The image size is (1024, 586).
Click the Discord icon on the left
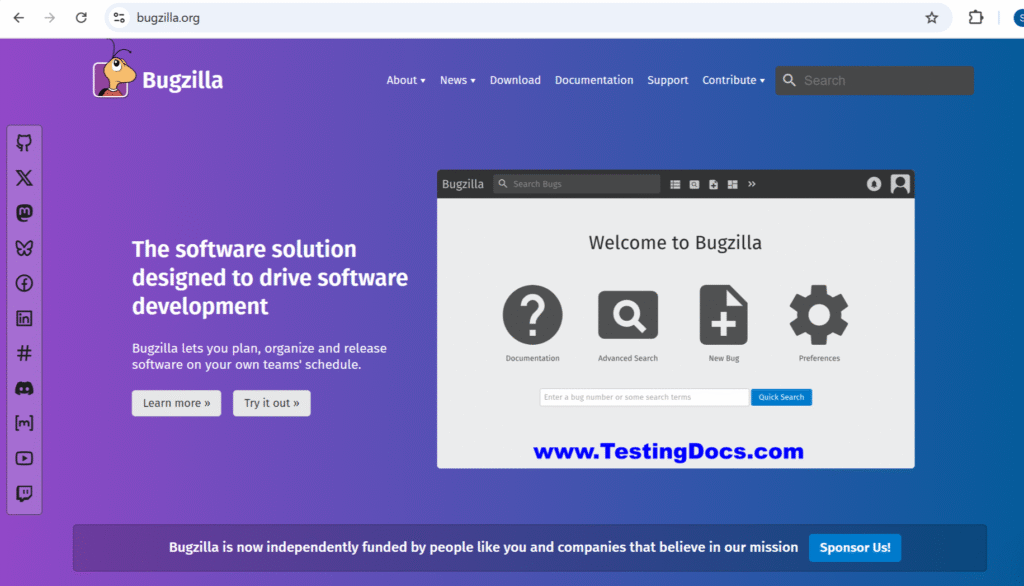click(x=24, y=388)
